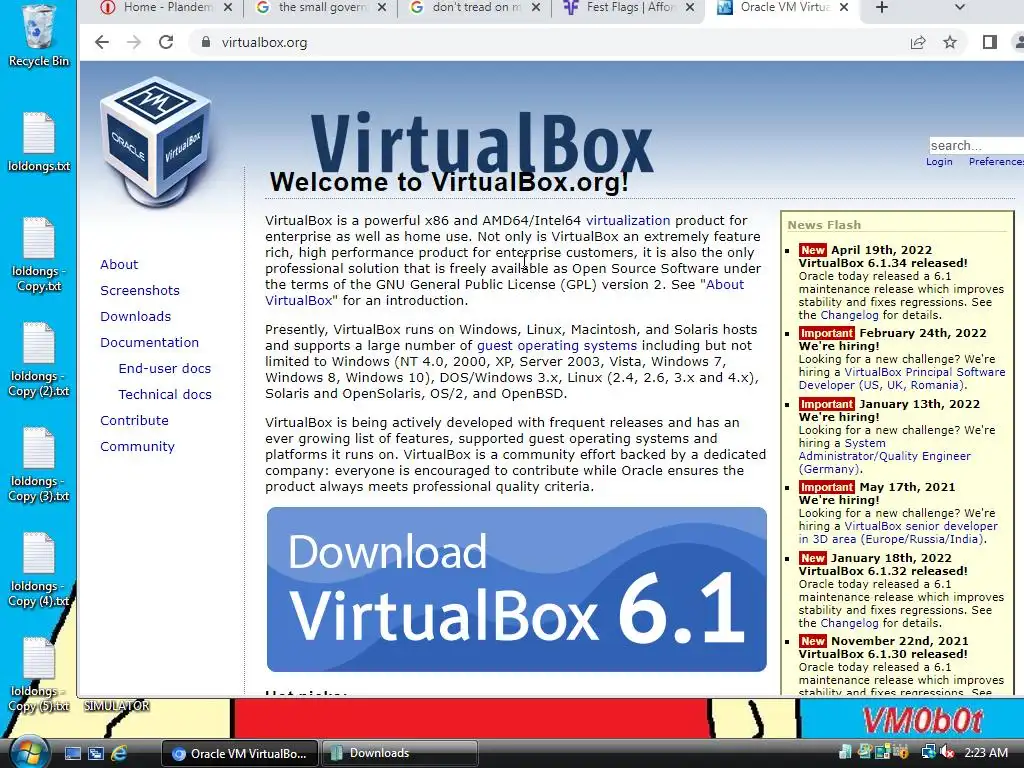
Task: Open Technical docs link
Action: [165, 395]
